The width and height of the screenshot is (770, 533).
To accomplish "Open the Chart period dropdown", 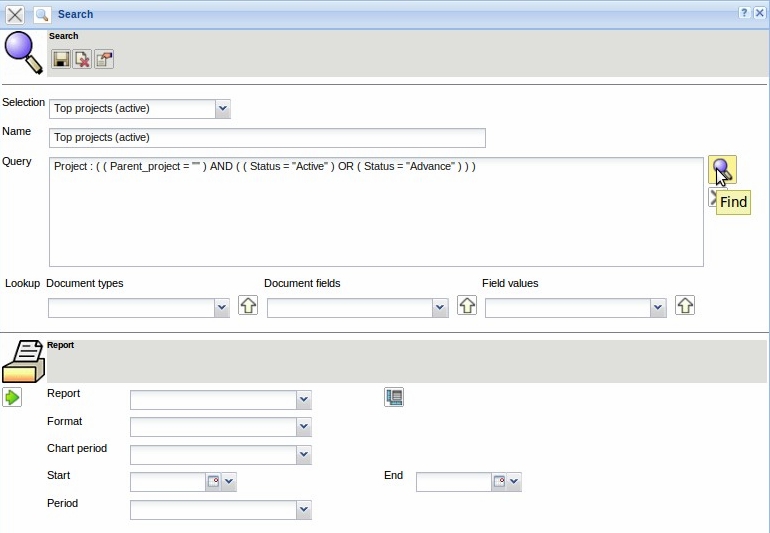I will [x=304, y=455].
